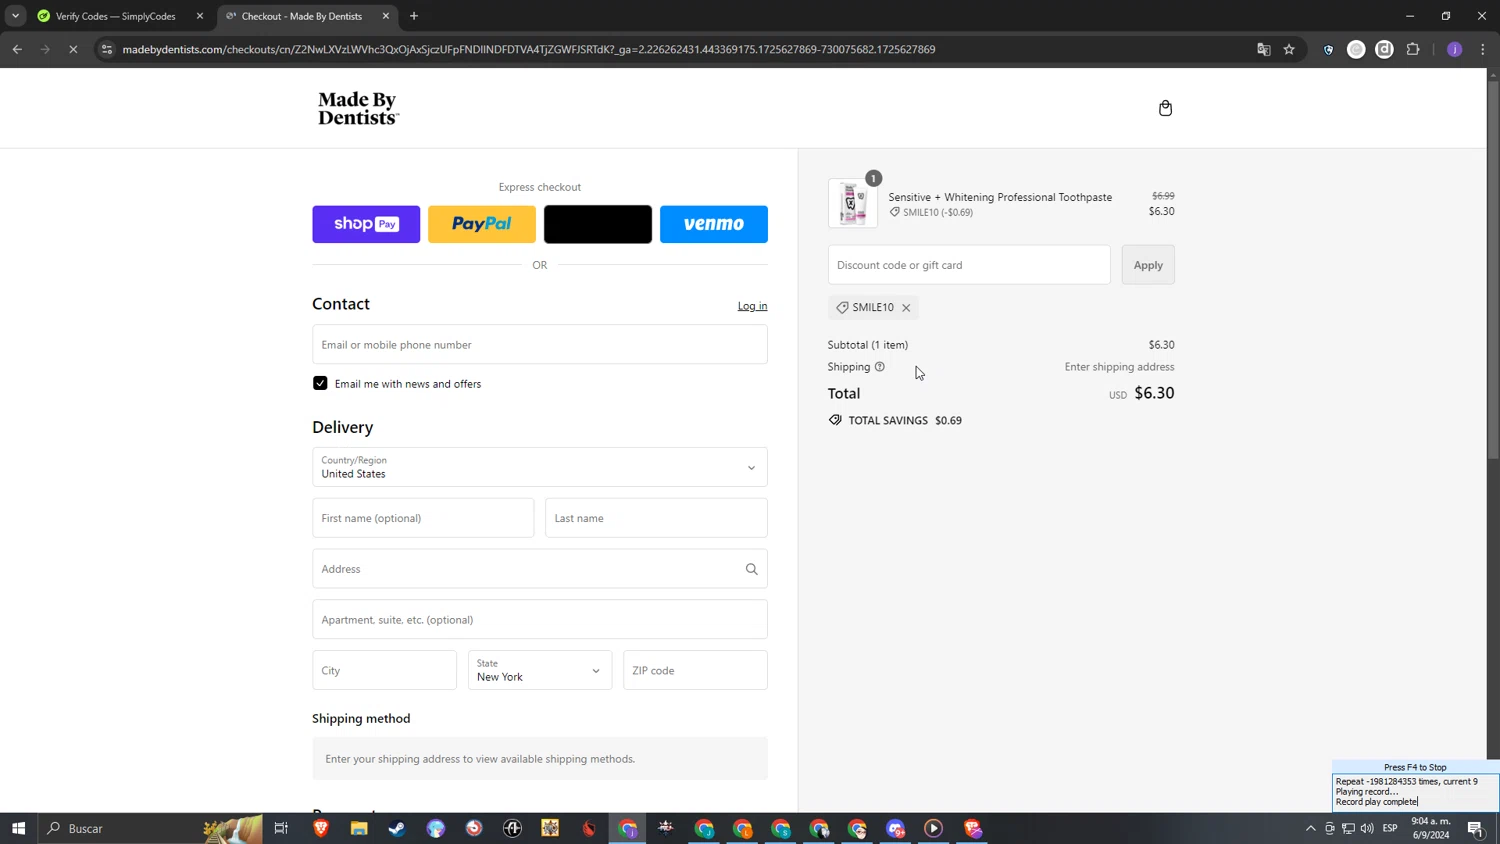Image resolution: width=1500 pixels, height=844 pixels.
Task: Click the First name (optional) field
Action: [423, 518]
